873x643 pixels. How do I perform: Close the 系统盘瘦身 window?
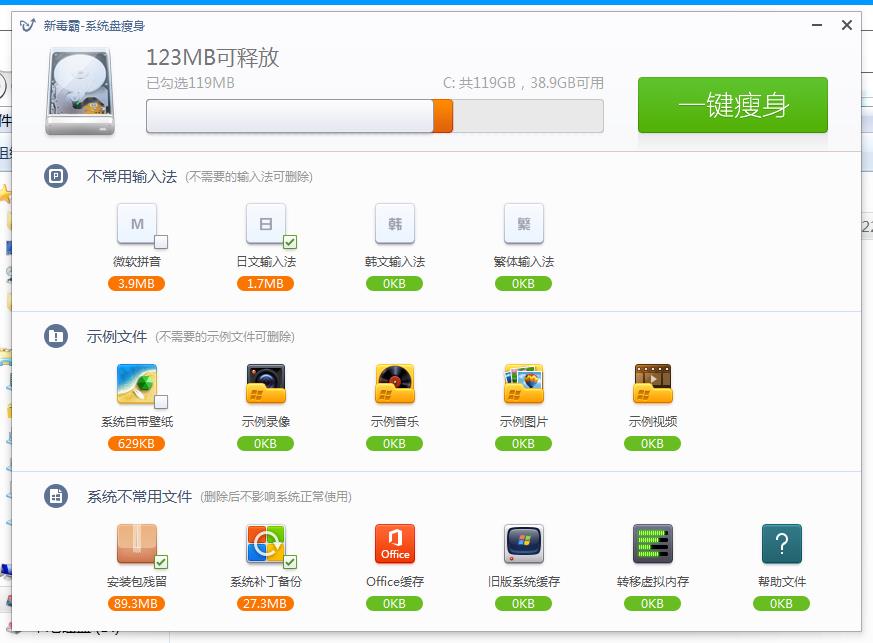(847, 25)
